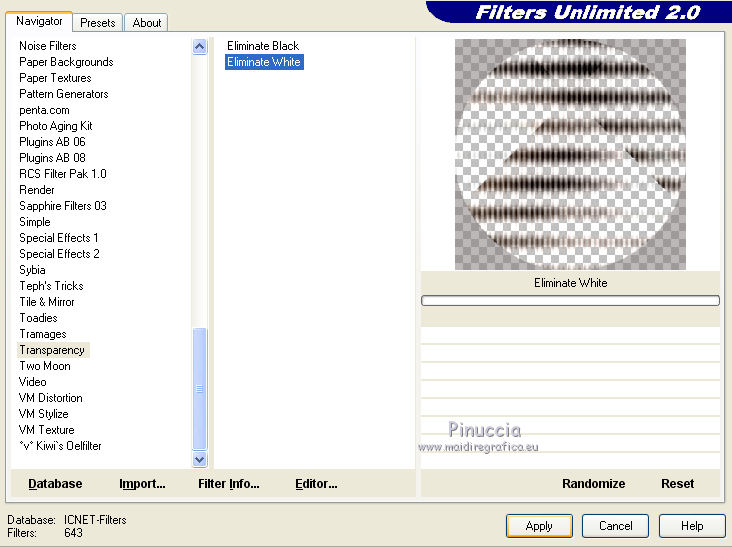Viewport: 732px width, 547px height.
Task: Select Pattern Generators category
Action: coord(63,94)
